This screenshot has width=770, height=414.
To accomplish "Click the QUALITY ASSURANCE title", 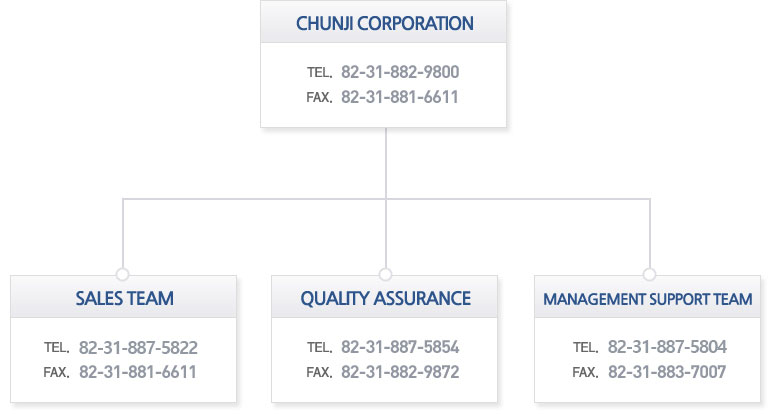I will 385,298.
